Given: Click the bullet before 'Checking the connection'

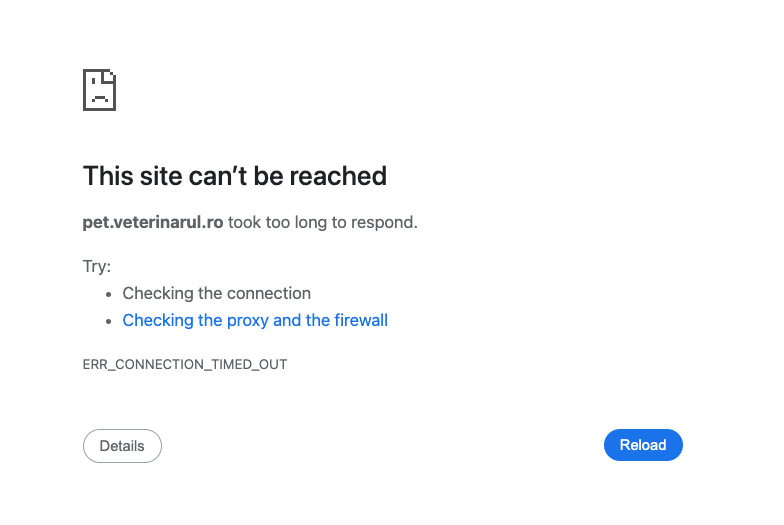Looking at the screenshot, I should pyautogui.click(x=109, y=295).
